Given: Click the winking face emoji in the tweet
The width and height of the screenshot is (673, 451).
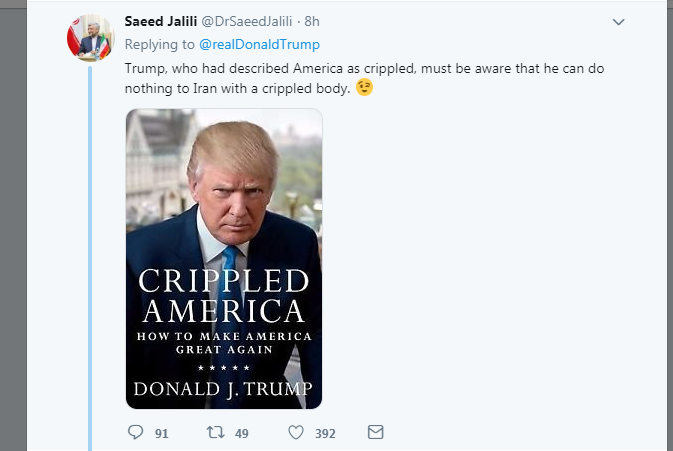Looking at the screenshot, I should click(x=364, y=87).
